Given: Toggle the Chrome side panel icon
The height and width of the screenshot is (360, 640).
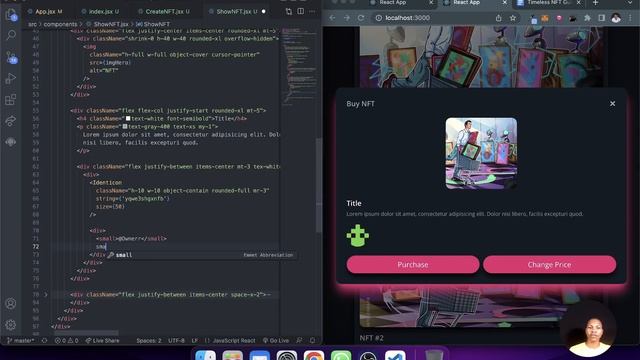Looking at the screenshot, I should (x=602, y=18).
